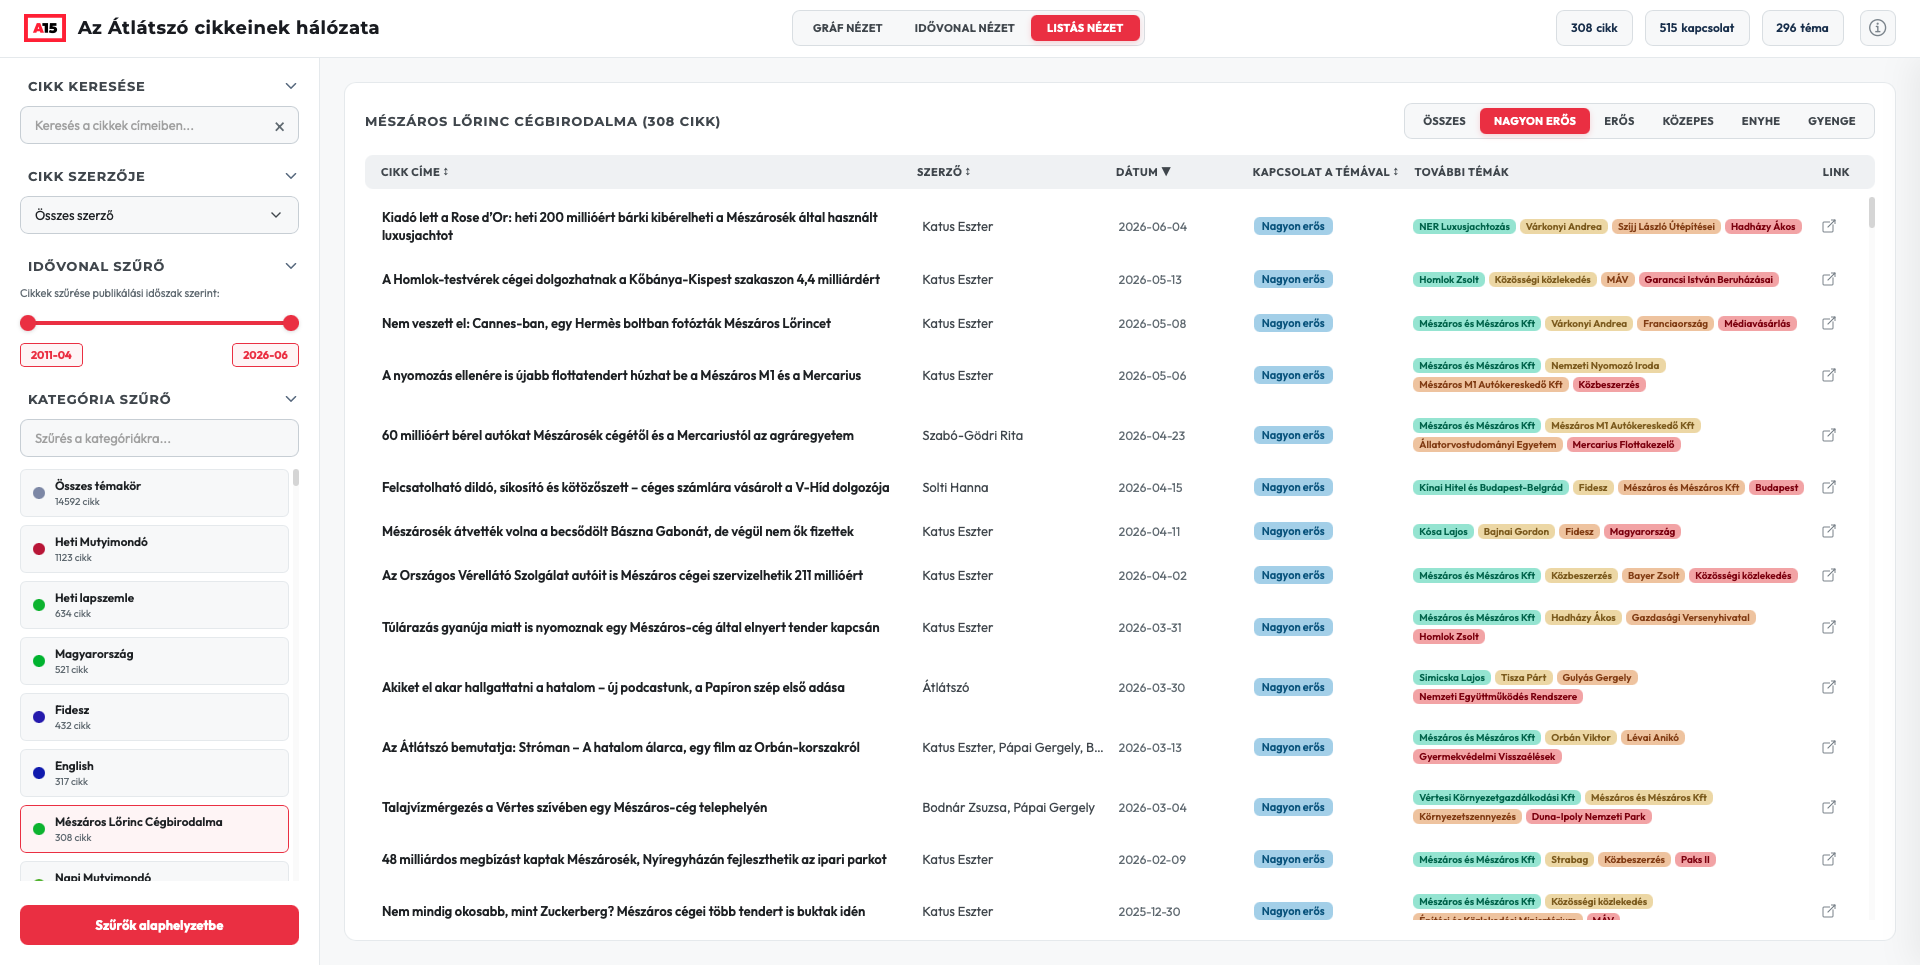
Task: Click the category filter input field
Action: point(159,438)
